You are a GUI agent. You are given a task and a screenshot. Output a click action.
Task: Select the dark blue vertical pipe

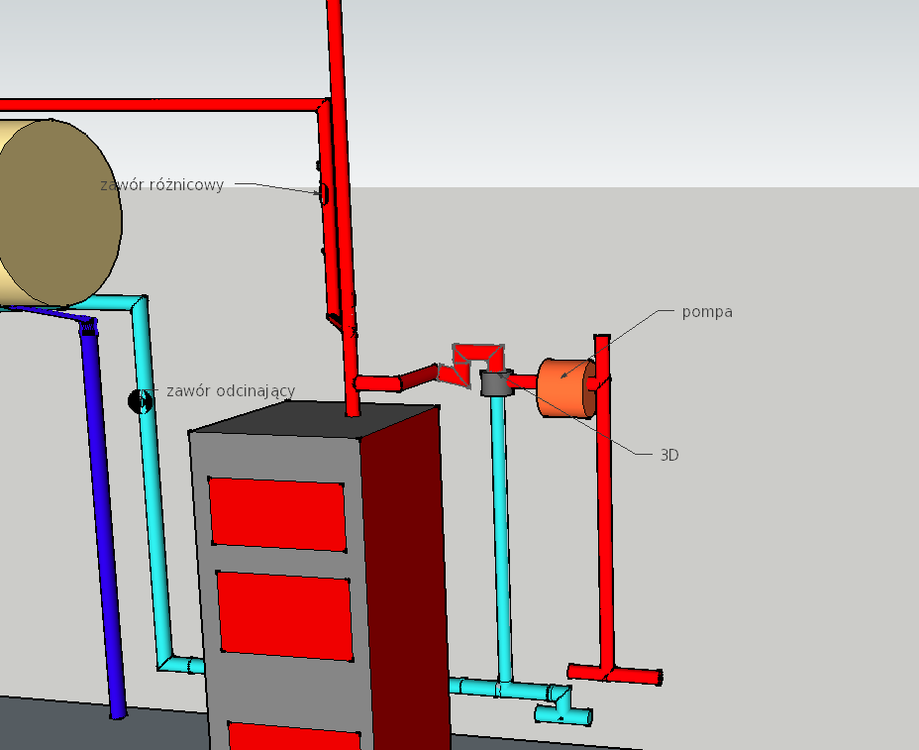[104, 520]
